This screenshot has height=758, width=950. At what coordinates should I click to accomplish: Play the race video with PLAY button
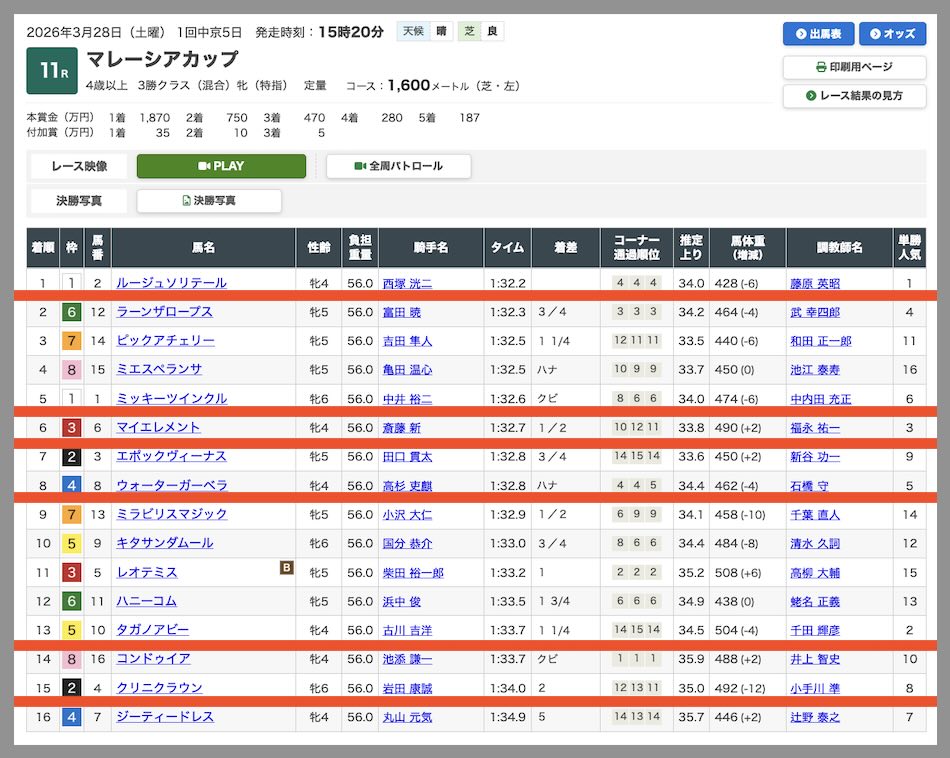point(221,166)
